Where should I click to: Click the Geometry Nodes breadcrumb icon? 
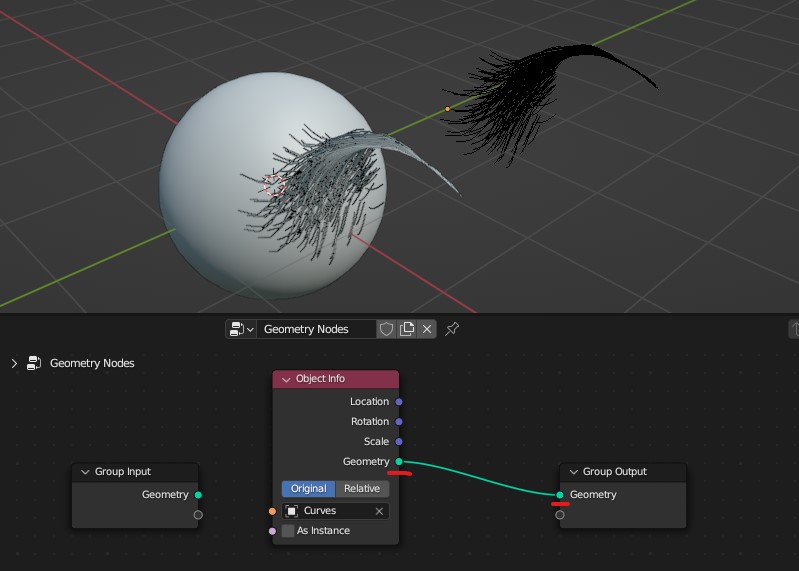[34, 363]
